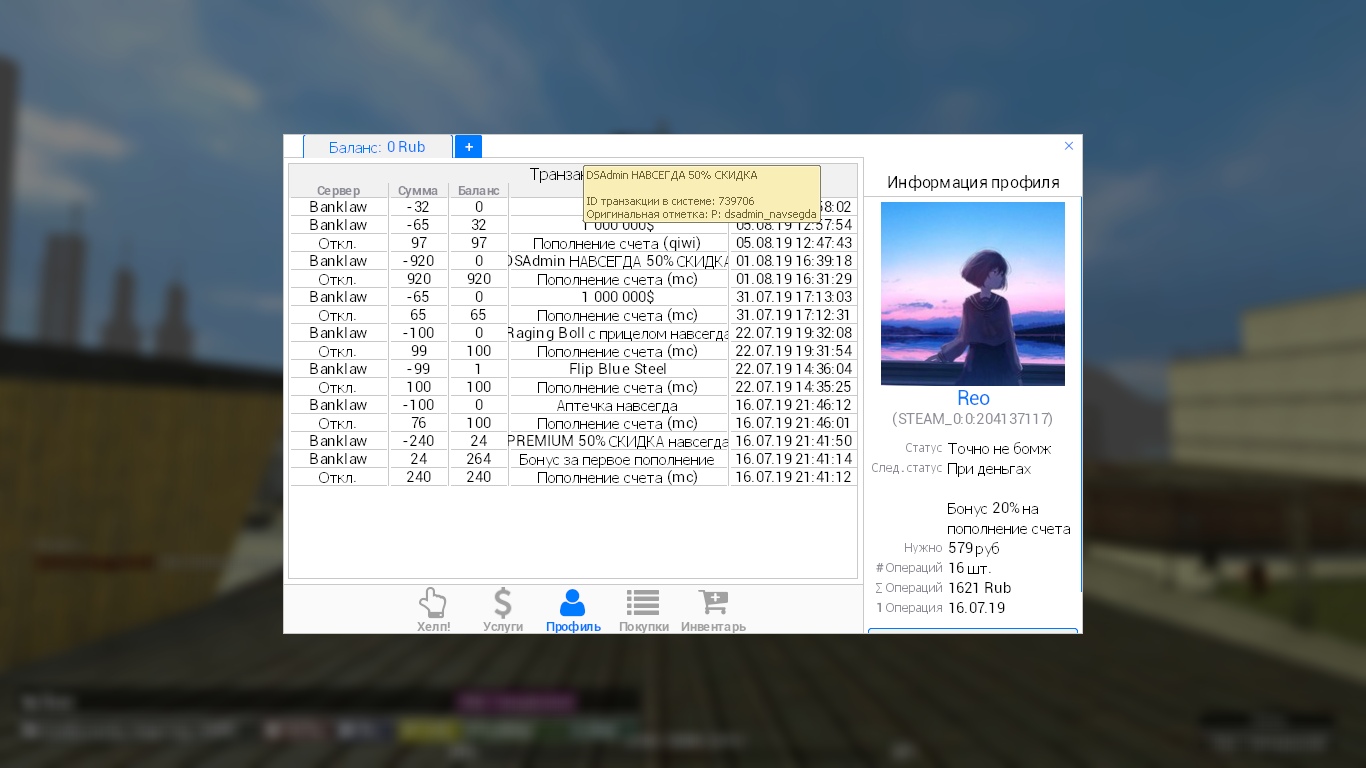Screen dimensions: 1366x768
Task: Open the Хелп! help section
Action: pyautogui.click(x=433, y=610)
